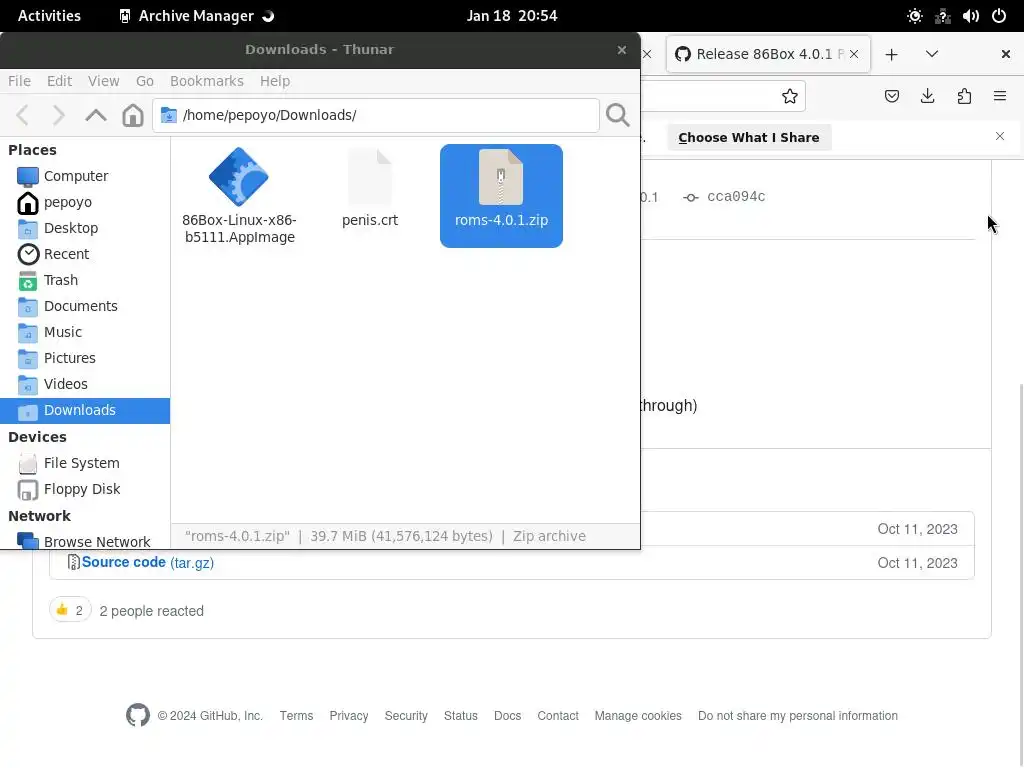Open Thunar's View menu
This screenshot has height=768, width=1024.
[x=104, y=81]
